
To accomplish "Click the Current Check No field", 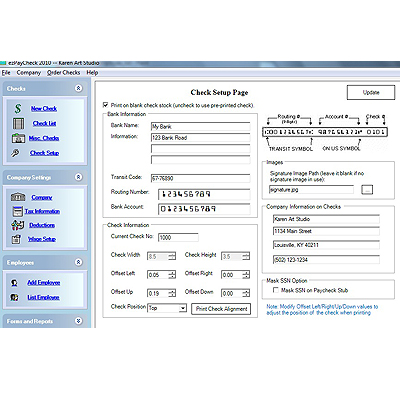I will (178, 237).
